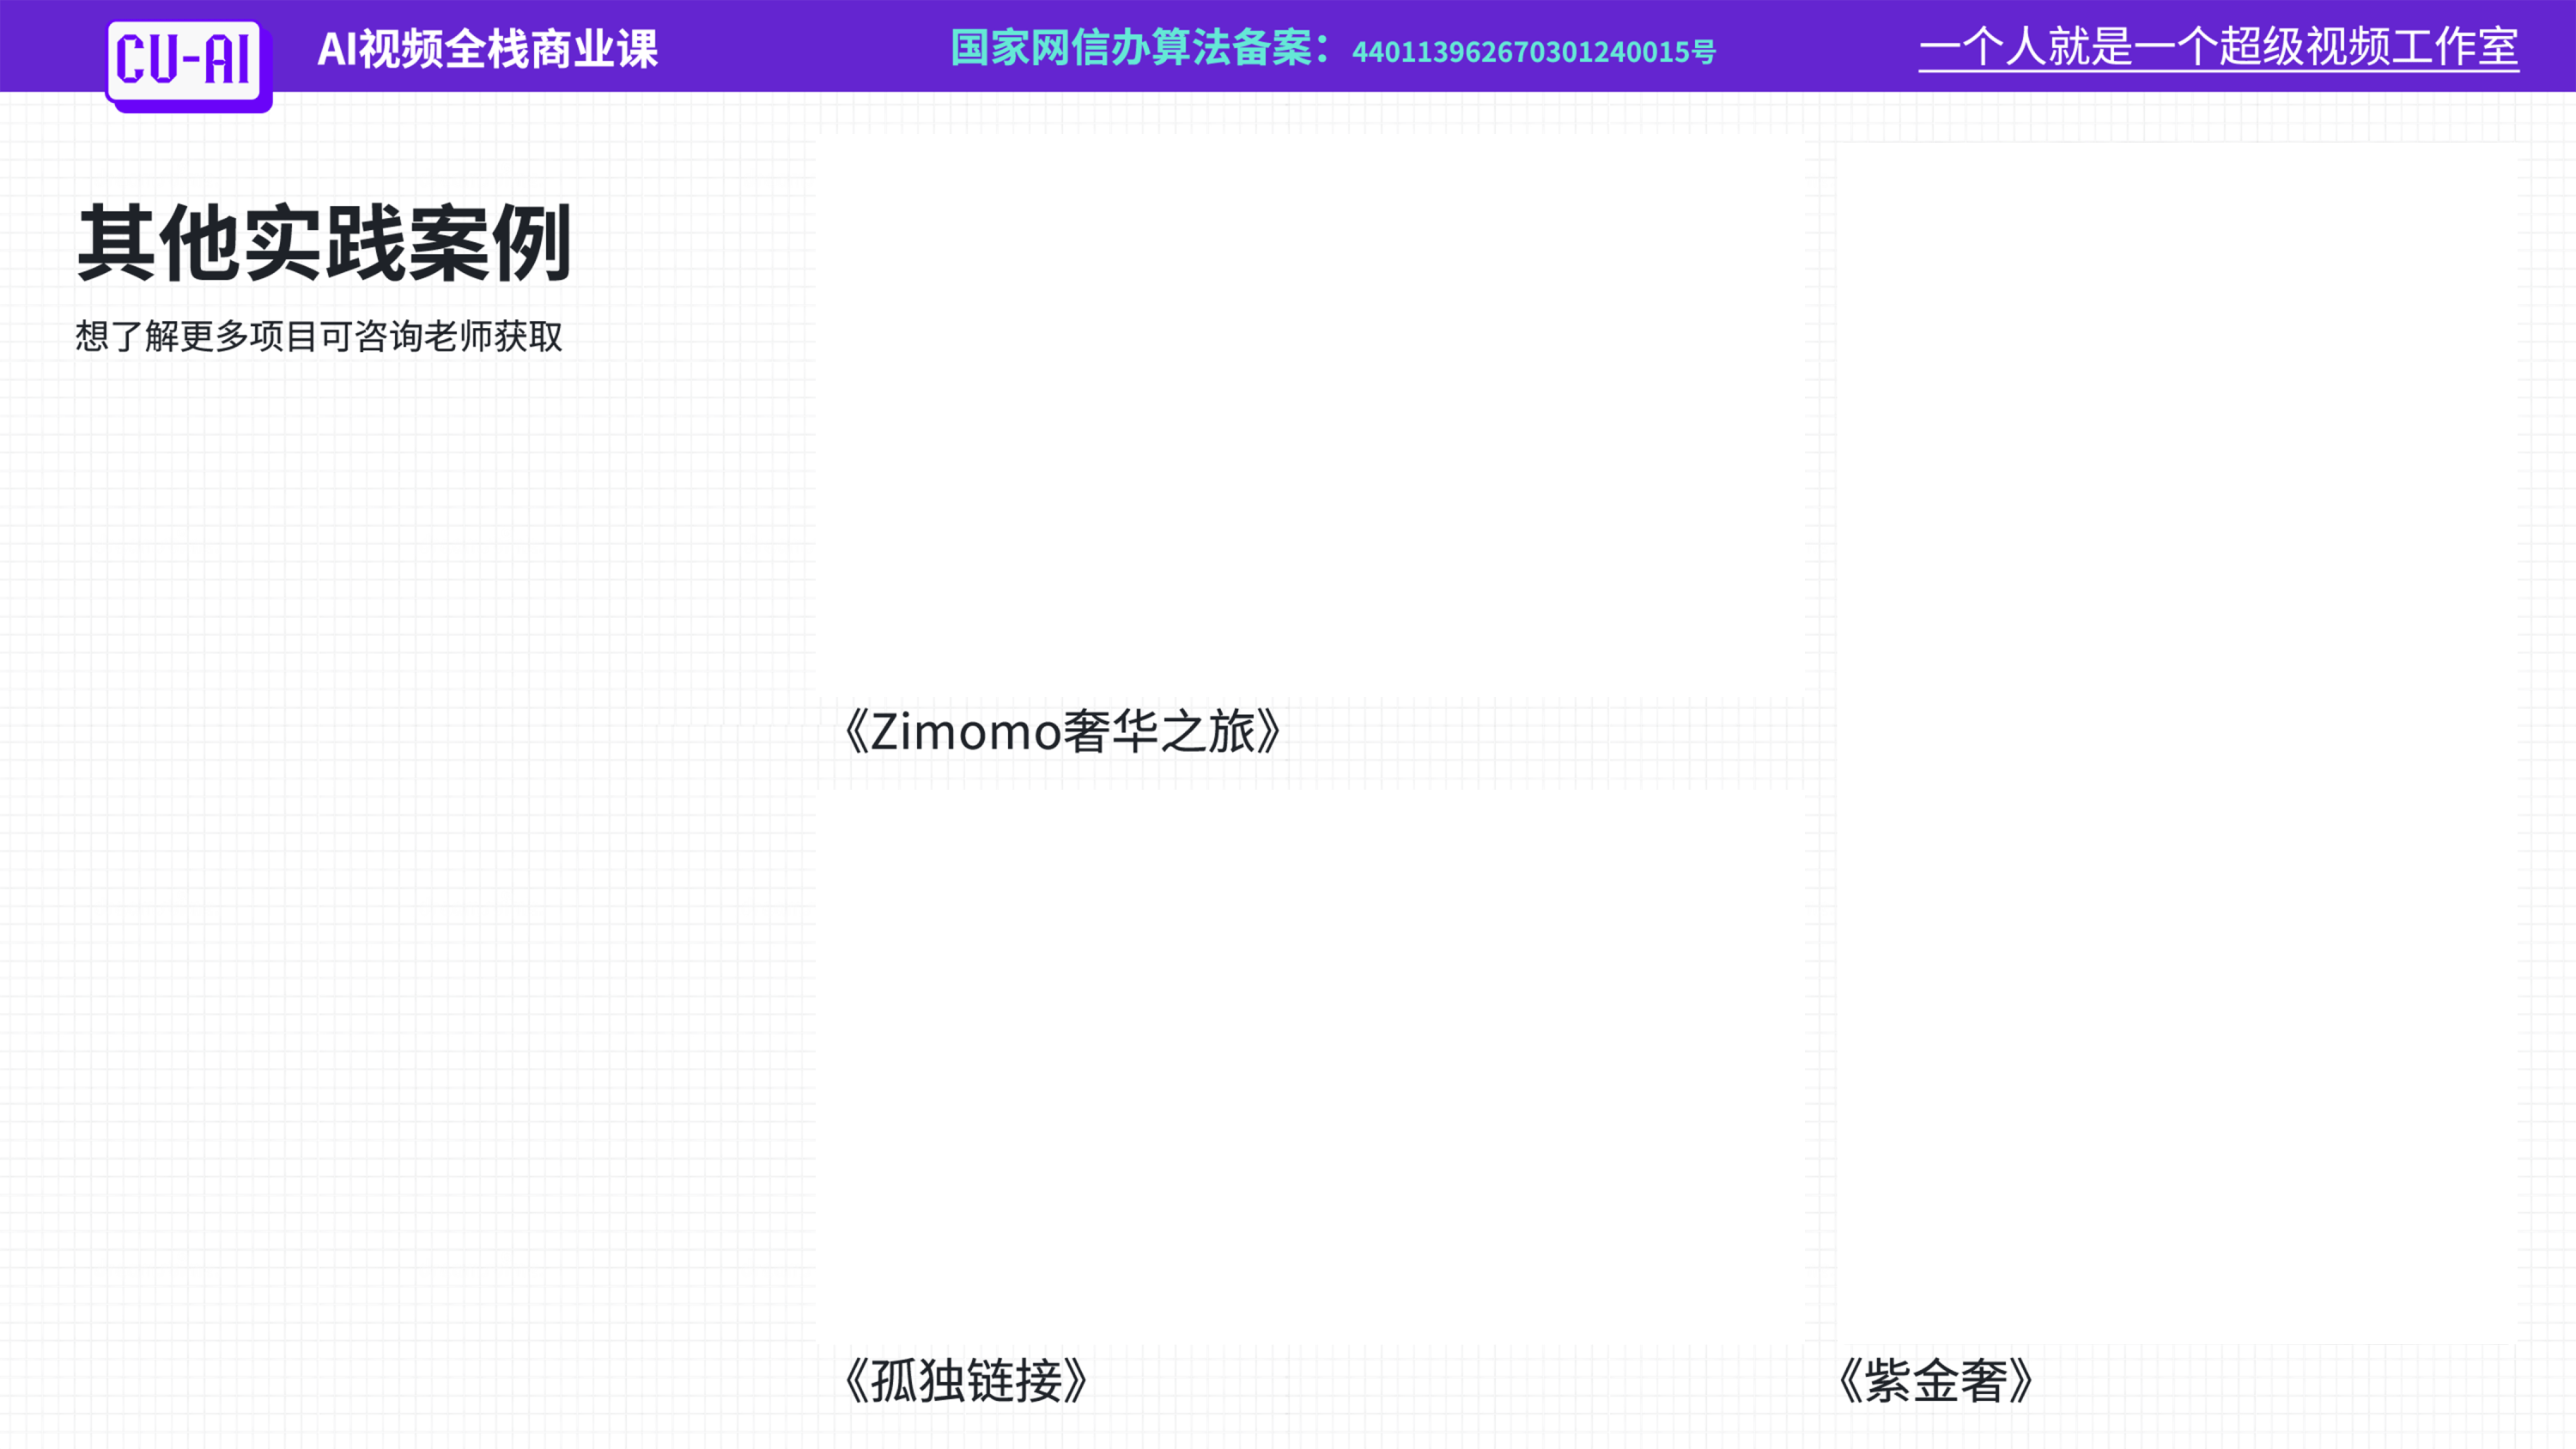Click 超级视频工作室 in the underlined slogan
This screenshot has height=1449, width=2576.
[2367, 46]
